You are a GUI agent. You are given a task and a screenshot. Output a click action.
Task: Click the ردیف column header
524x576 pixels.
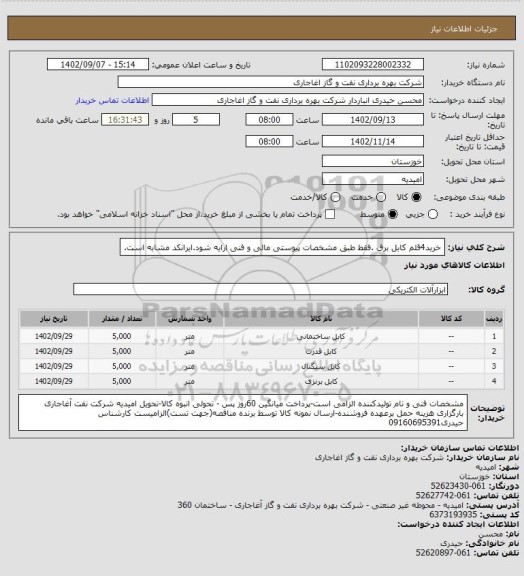494,319
